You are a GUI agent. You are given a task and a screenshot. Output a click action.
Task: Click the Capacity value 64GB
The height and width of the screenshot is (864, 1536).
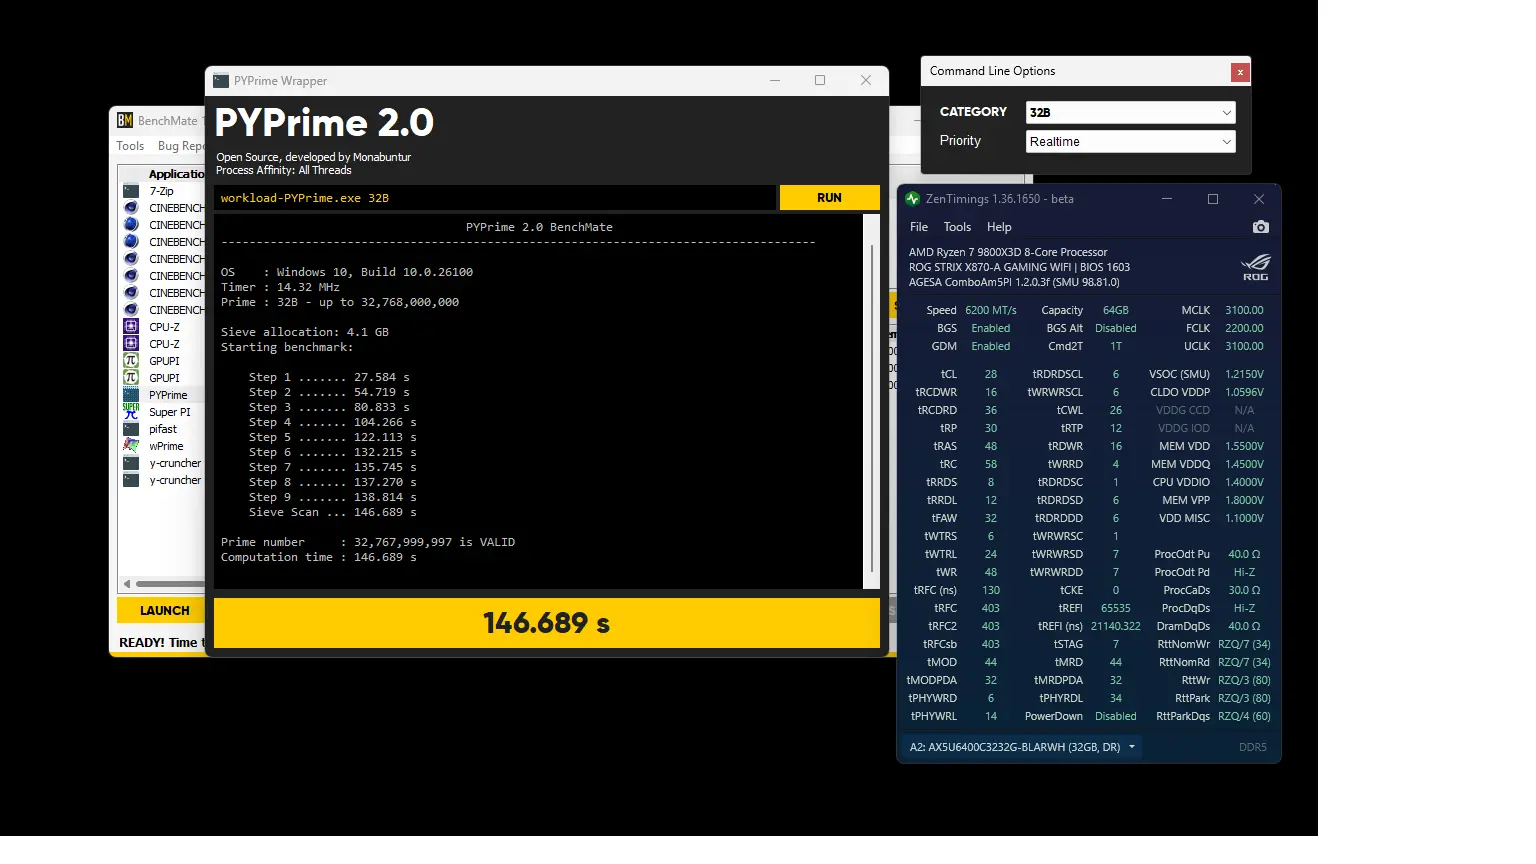(1116, 310)
